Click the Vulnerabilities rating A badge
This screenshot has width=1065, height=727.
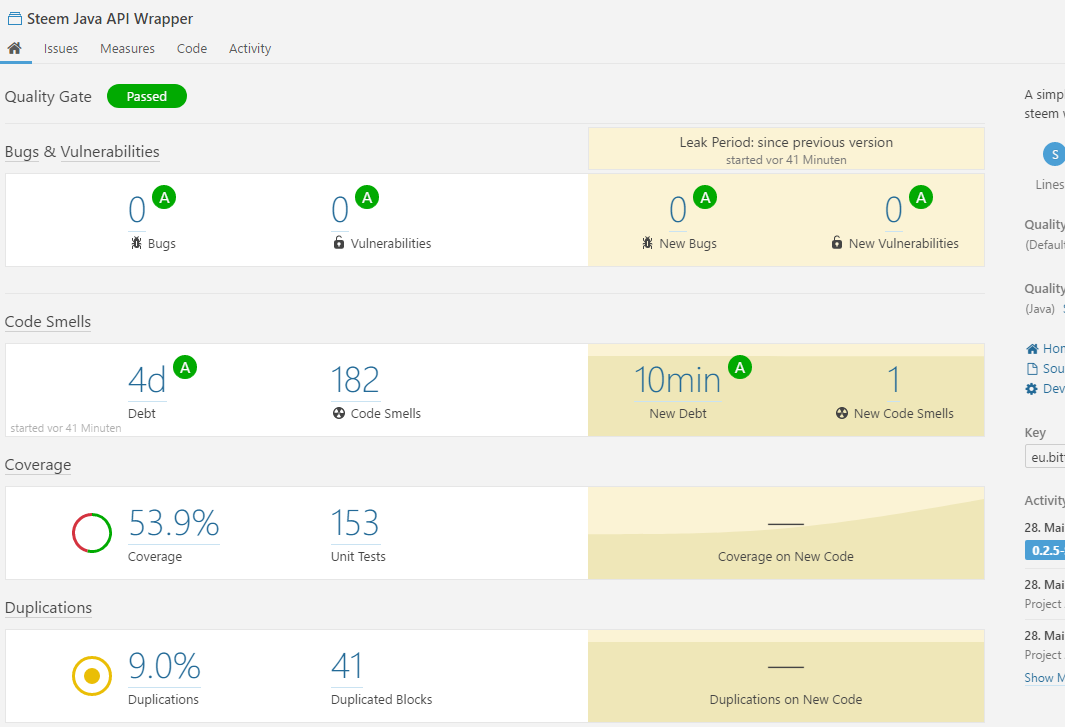point(367,197)
